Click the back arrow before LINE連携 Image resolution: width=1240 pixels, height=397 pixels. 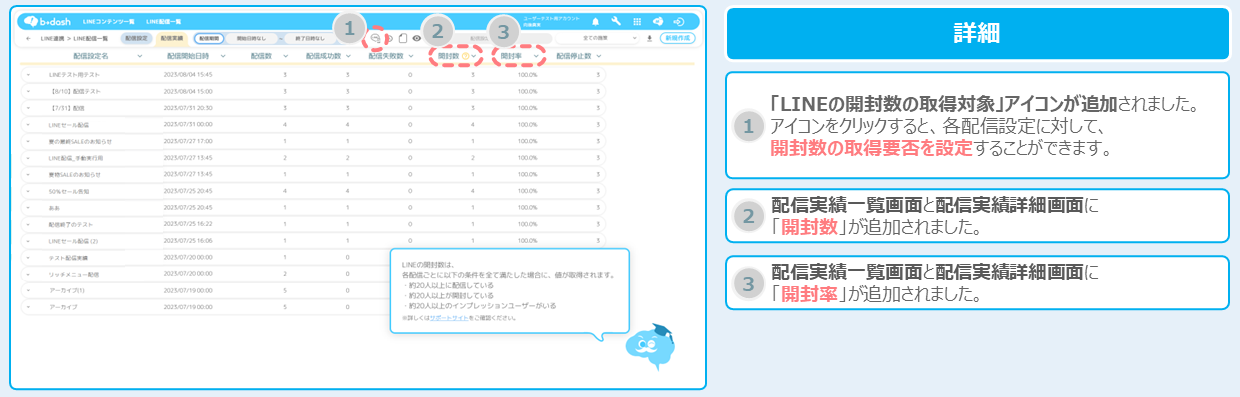pyautogui.click(x=27, y=38)
